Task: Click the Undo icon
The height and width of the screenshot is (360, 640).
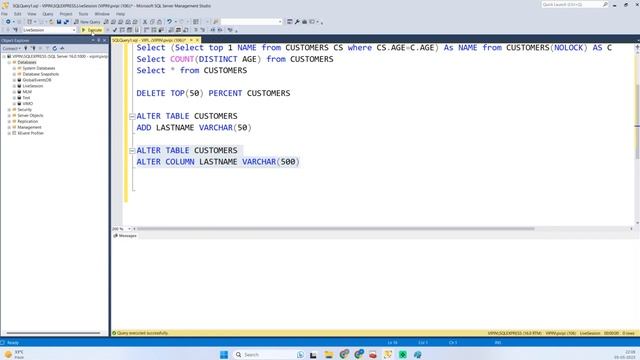Action: pos(169,22)
